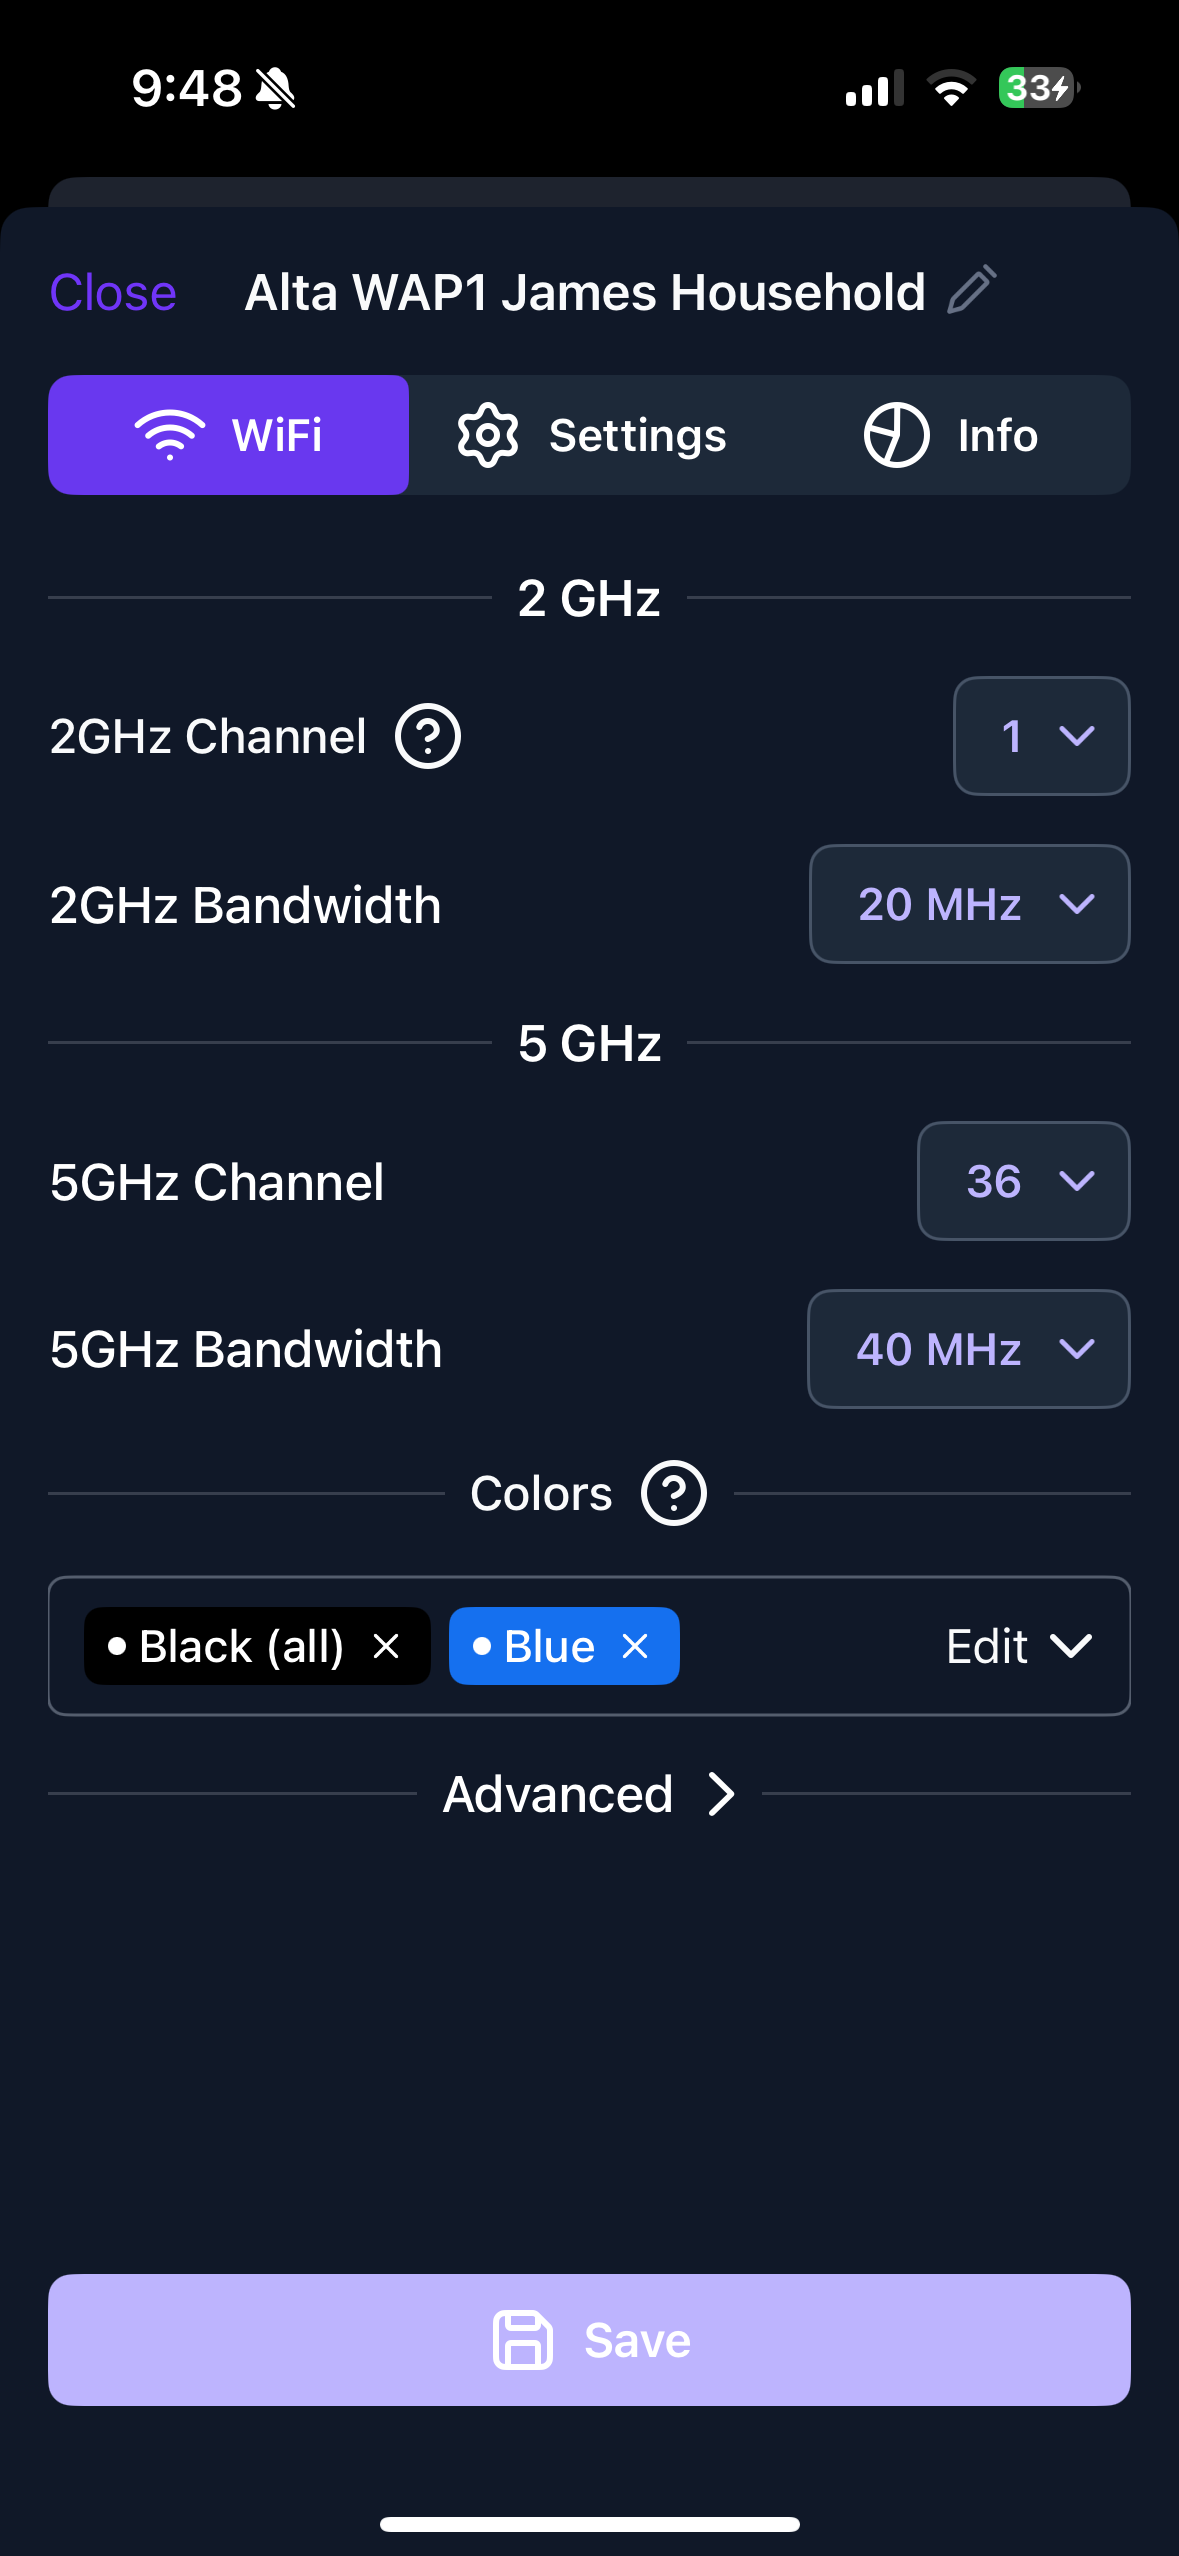Open the 2GHz Channel dropdown
Image resolution: width=1179 pixels, height=2556 pixels.
[x=1041, y=737]
